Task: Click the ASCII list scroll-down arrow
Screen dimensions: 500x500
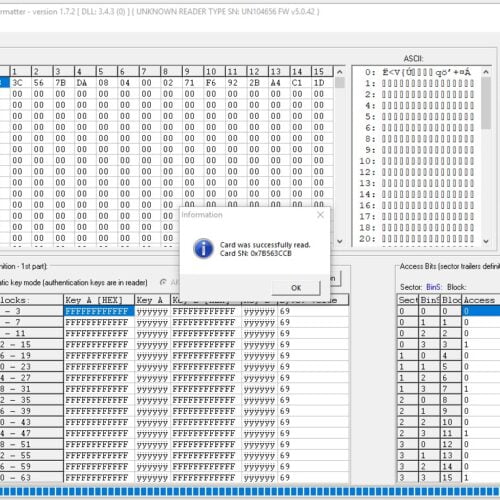Action: click(x=486, y=241)
